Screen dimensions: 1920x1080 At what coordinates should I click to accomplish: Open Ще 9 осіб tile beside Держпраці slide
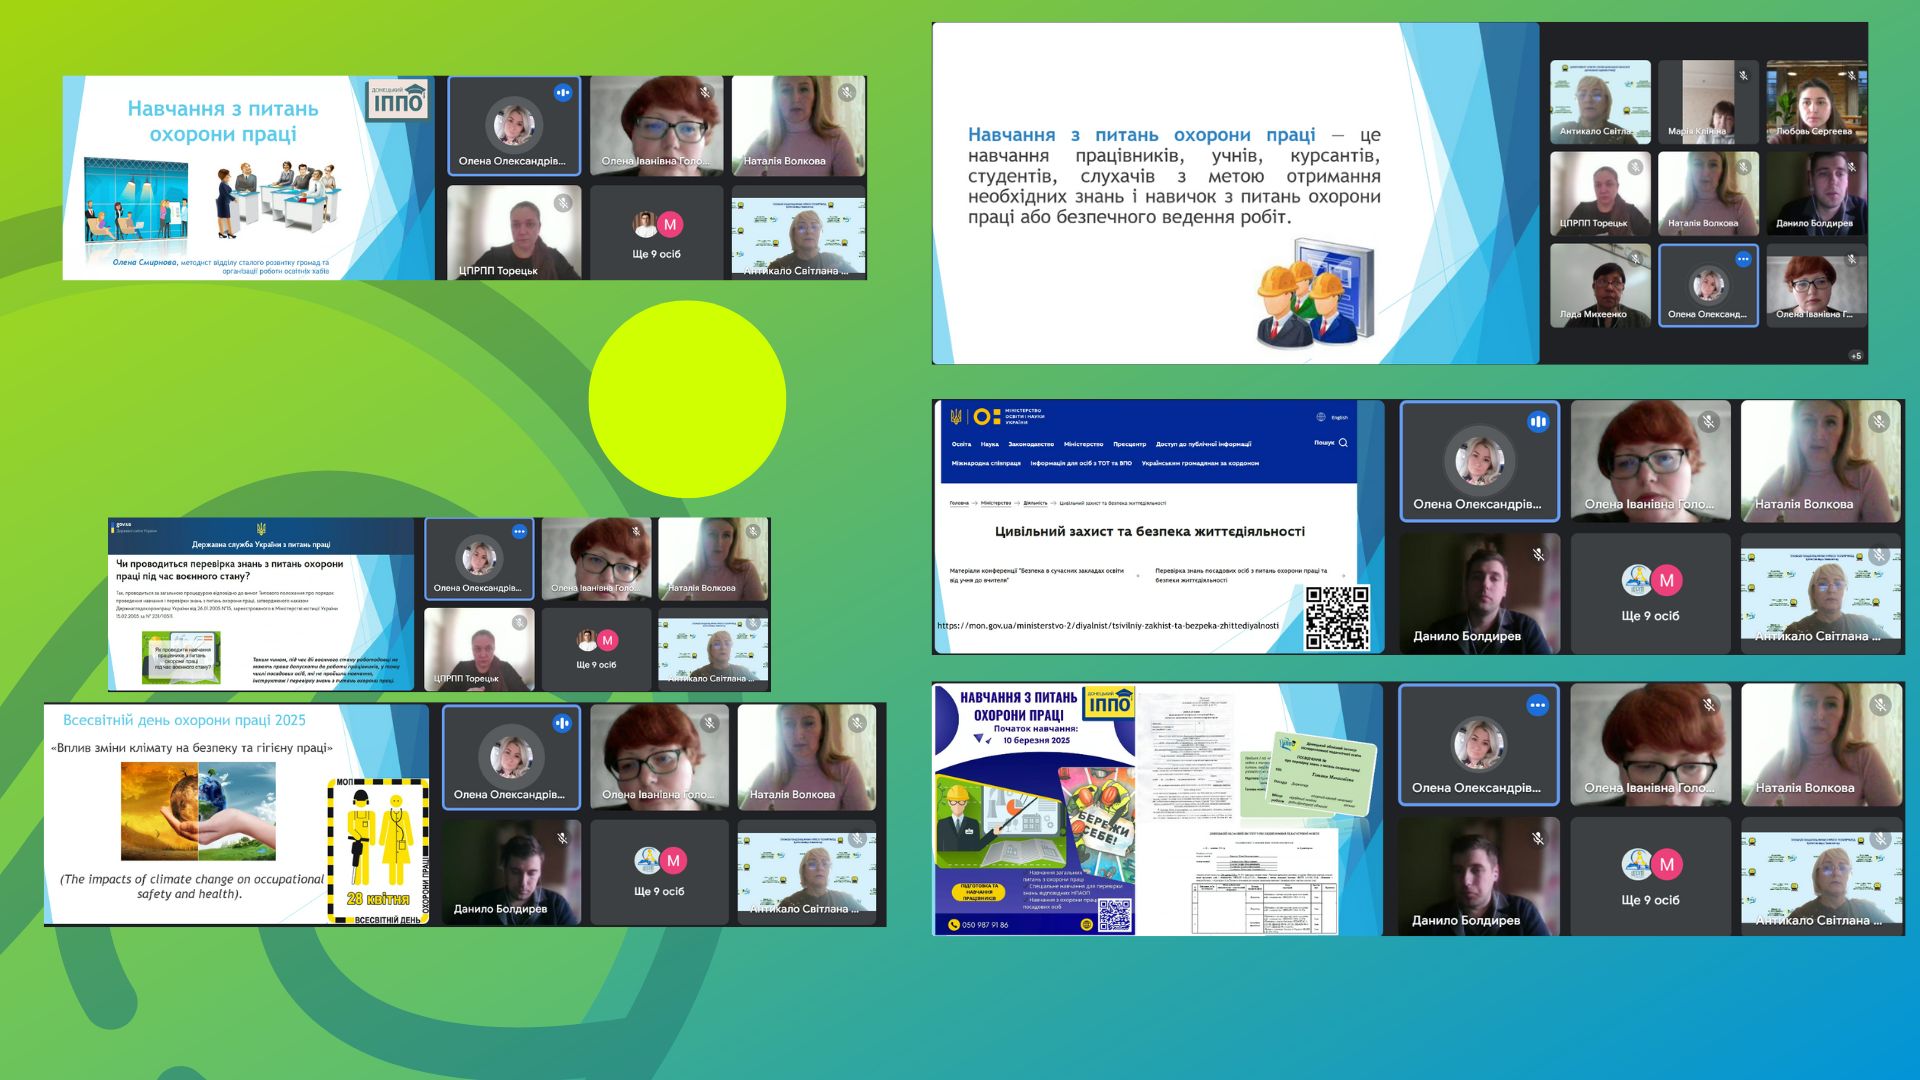[x=596, y=649]
